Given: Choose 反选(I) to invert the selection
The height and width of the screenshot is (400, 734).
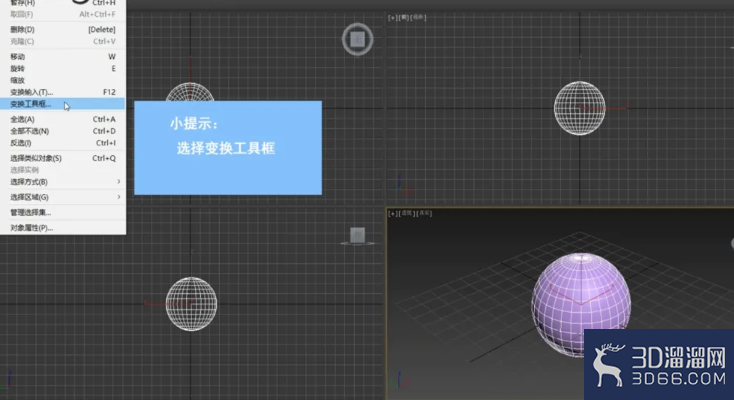Looking at the screenshot, I should point(63,143).
